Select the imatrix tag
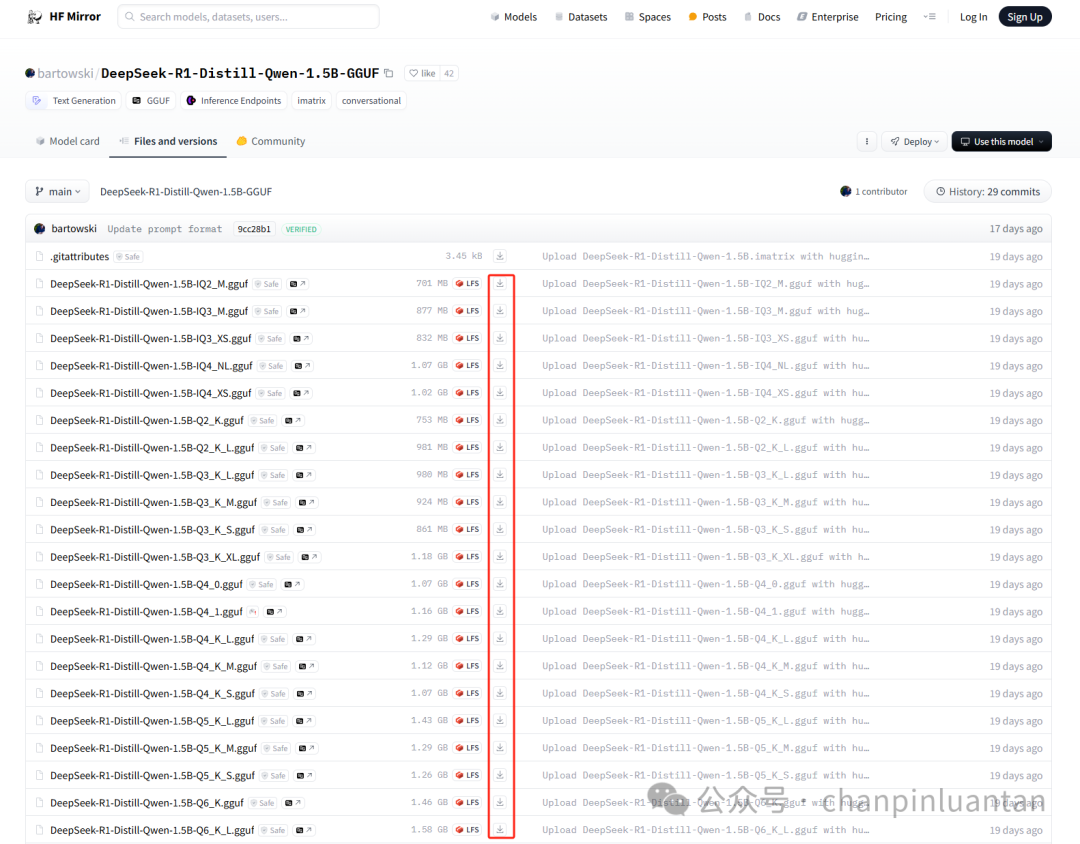The height and width of the screenshot is (844, 1080). (x=311, y=101)
